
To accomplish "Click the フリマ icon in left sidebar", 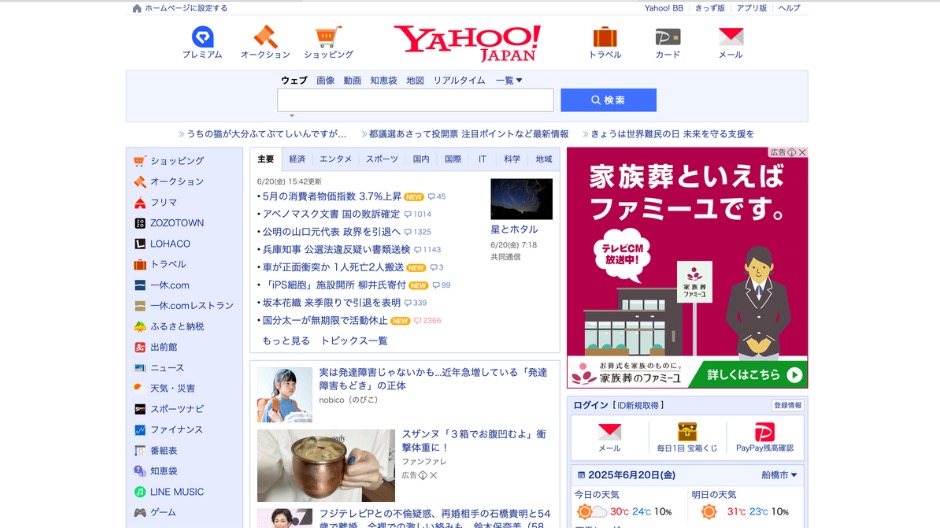I will coord(140,203).
